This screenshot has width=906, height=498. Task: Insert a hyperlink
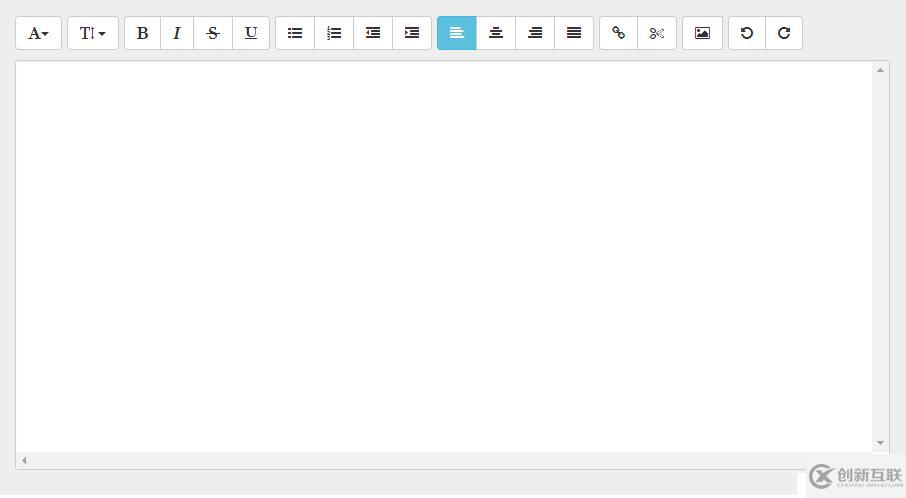tap(619, 34)
